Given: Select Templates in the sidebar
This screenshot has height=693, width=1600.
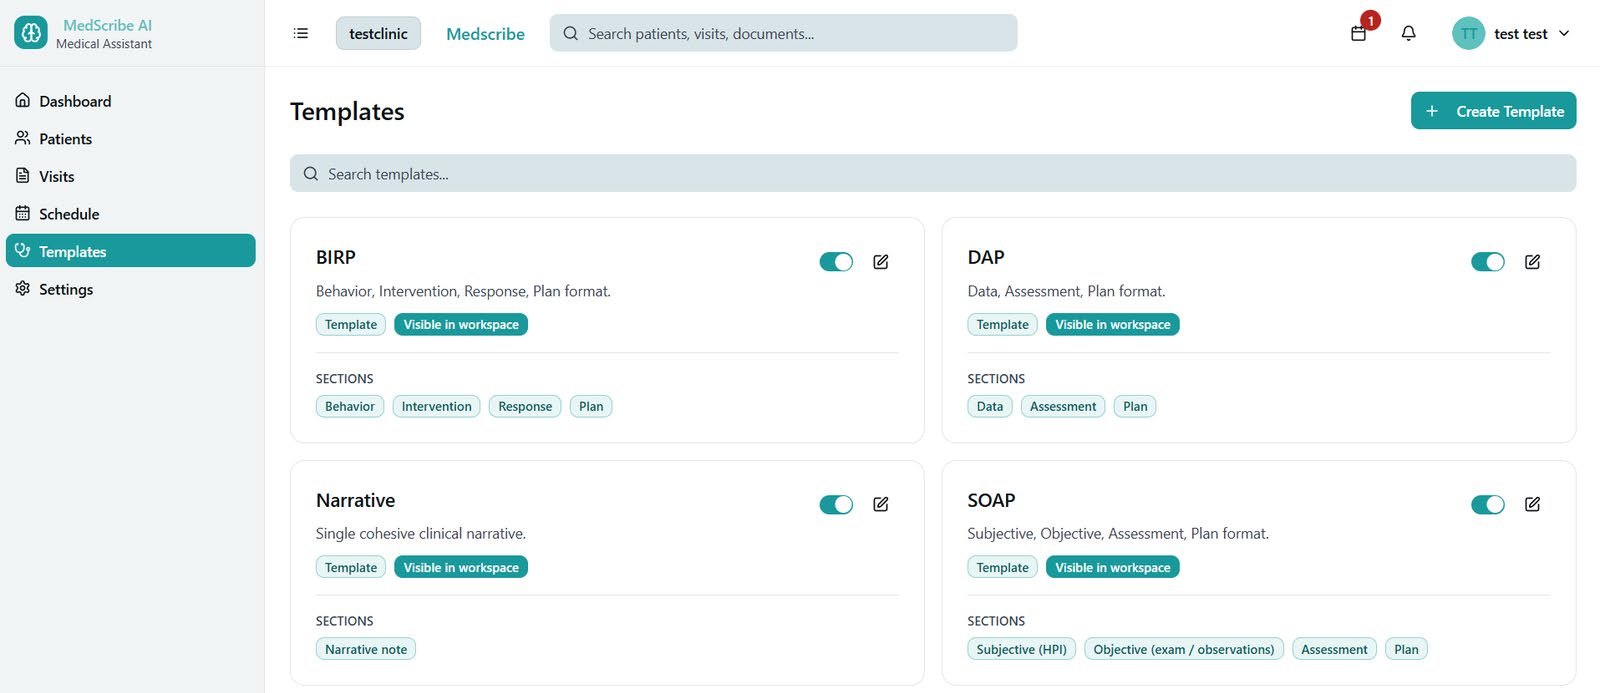Looking at the screenshot, I should pyautogui.click(x=131, y=251).
